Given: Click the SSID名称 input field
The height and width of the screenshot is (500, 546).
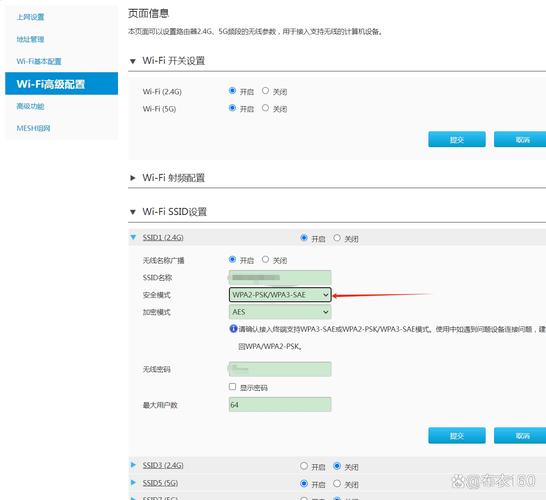Looking at the screenshot, I should (280, 278).
